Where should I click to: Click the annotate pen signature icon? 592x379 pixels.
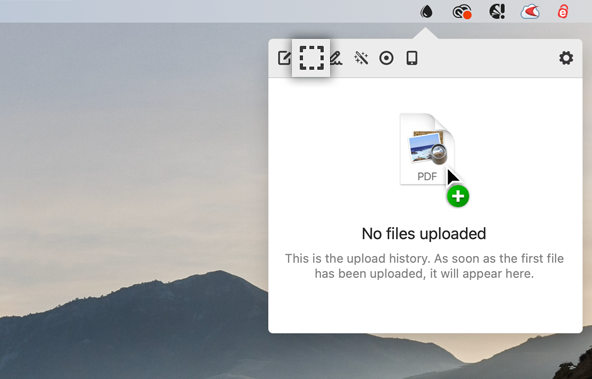[336, 59]
